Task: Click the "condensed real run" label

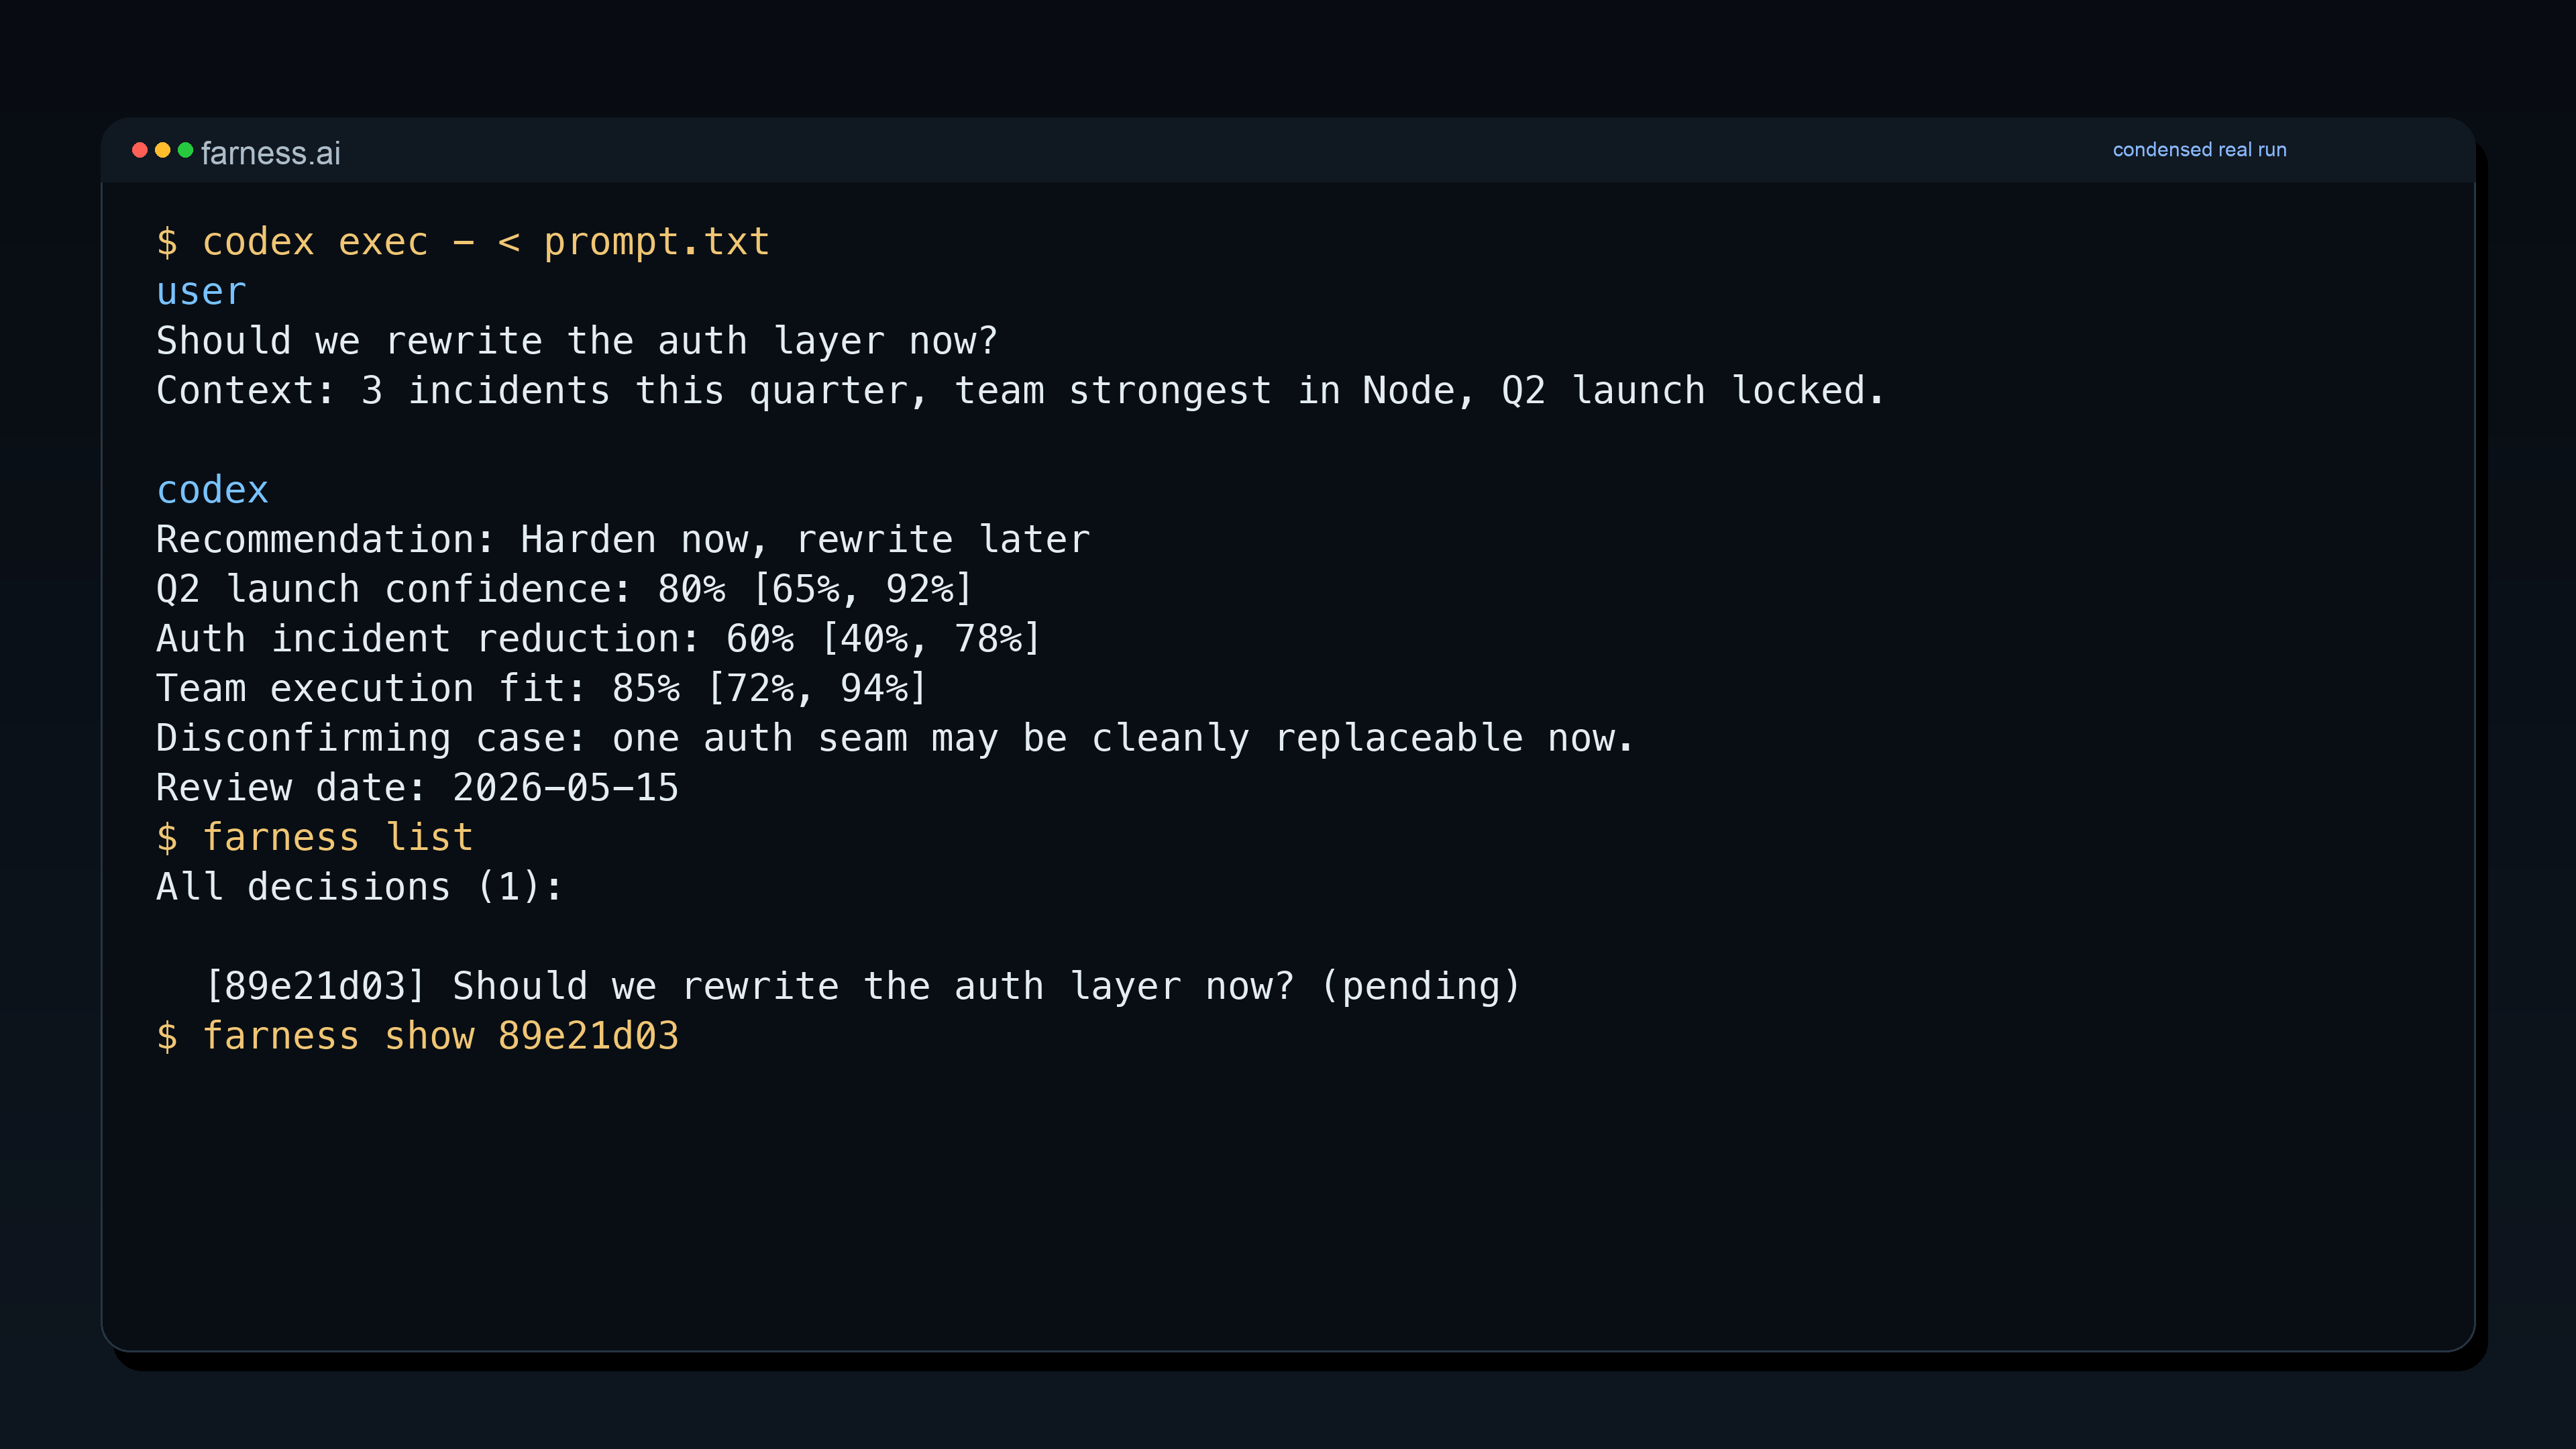Action: [2199, 150]
